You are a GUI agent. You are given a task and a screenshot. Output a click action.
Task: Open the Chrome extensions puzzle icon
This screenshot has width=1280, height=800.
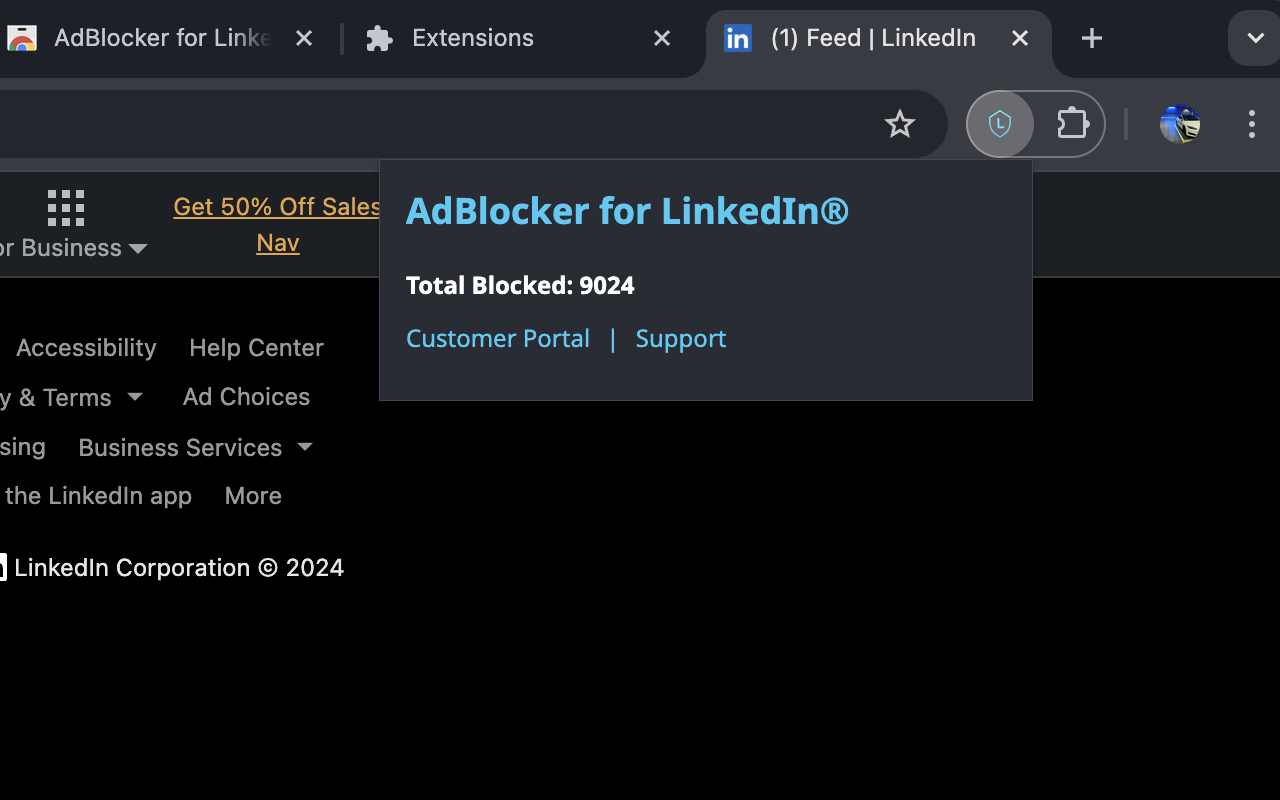[x=1072, y=124]
